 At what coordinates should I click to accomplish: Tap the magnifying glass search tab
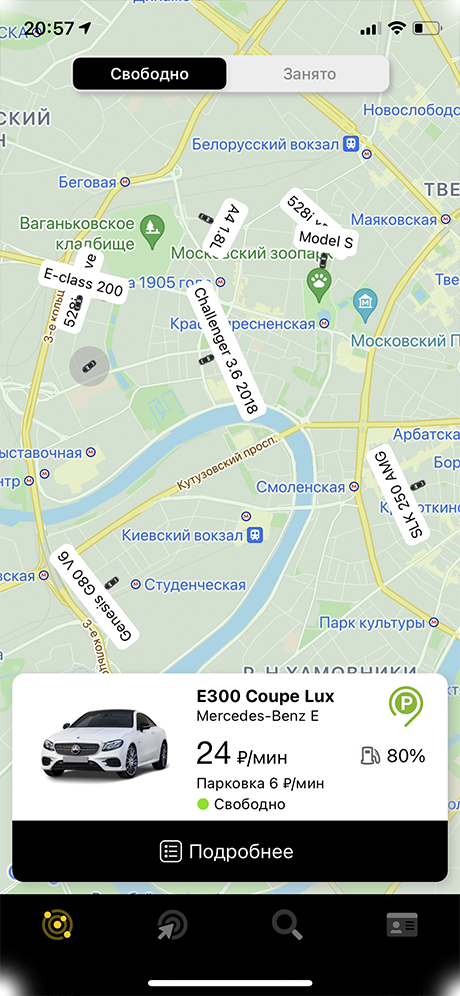tap(287, 925)
